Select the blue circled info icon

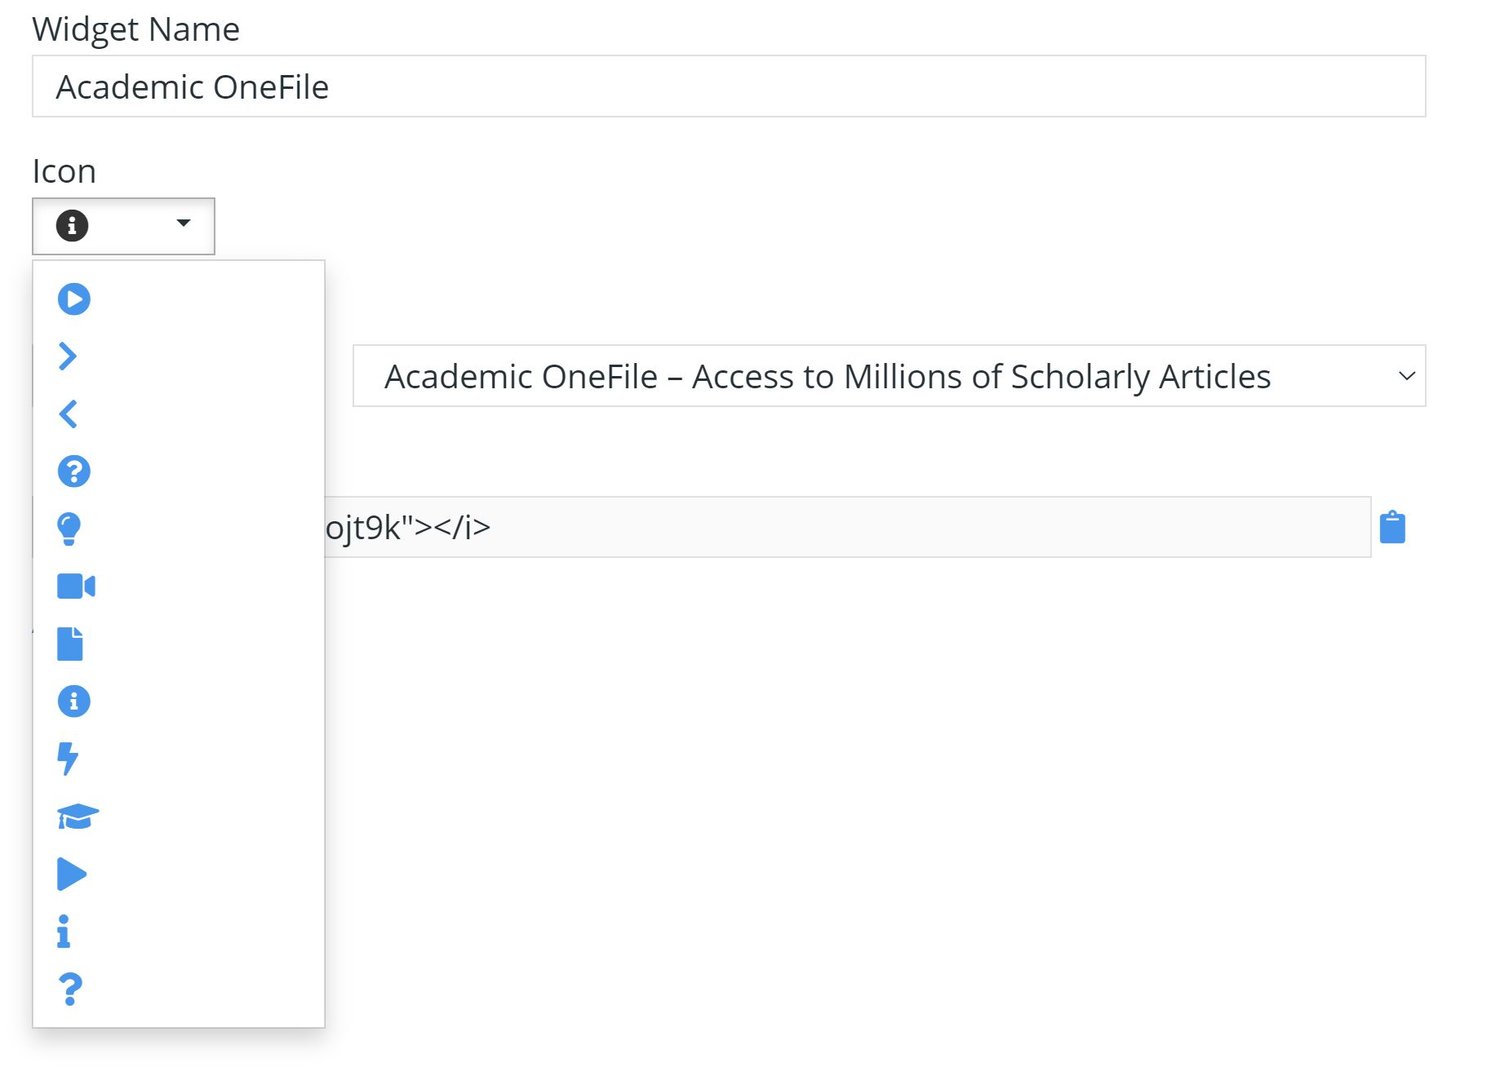(74, 701)
